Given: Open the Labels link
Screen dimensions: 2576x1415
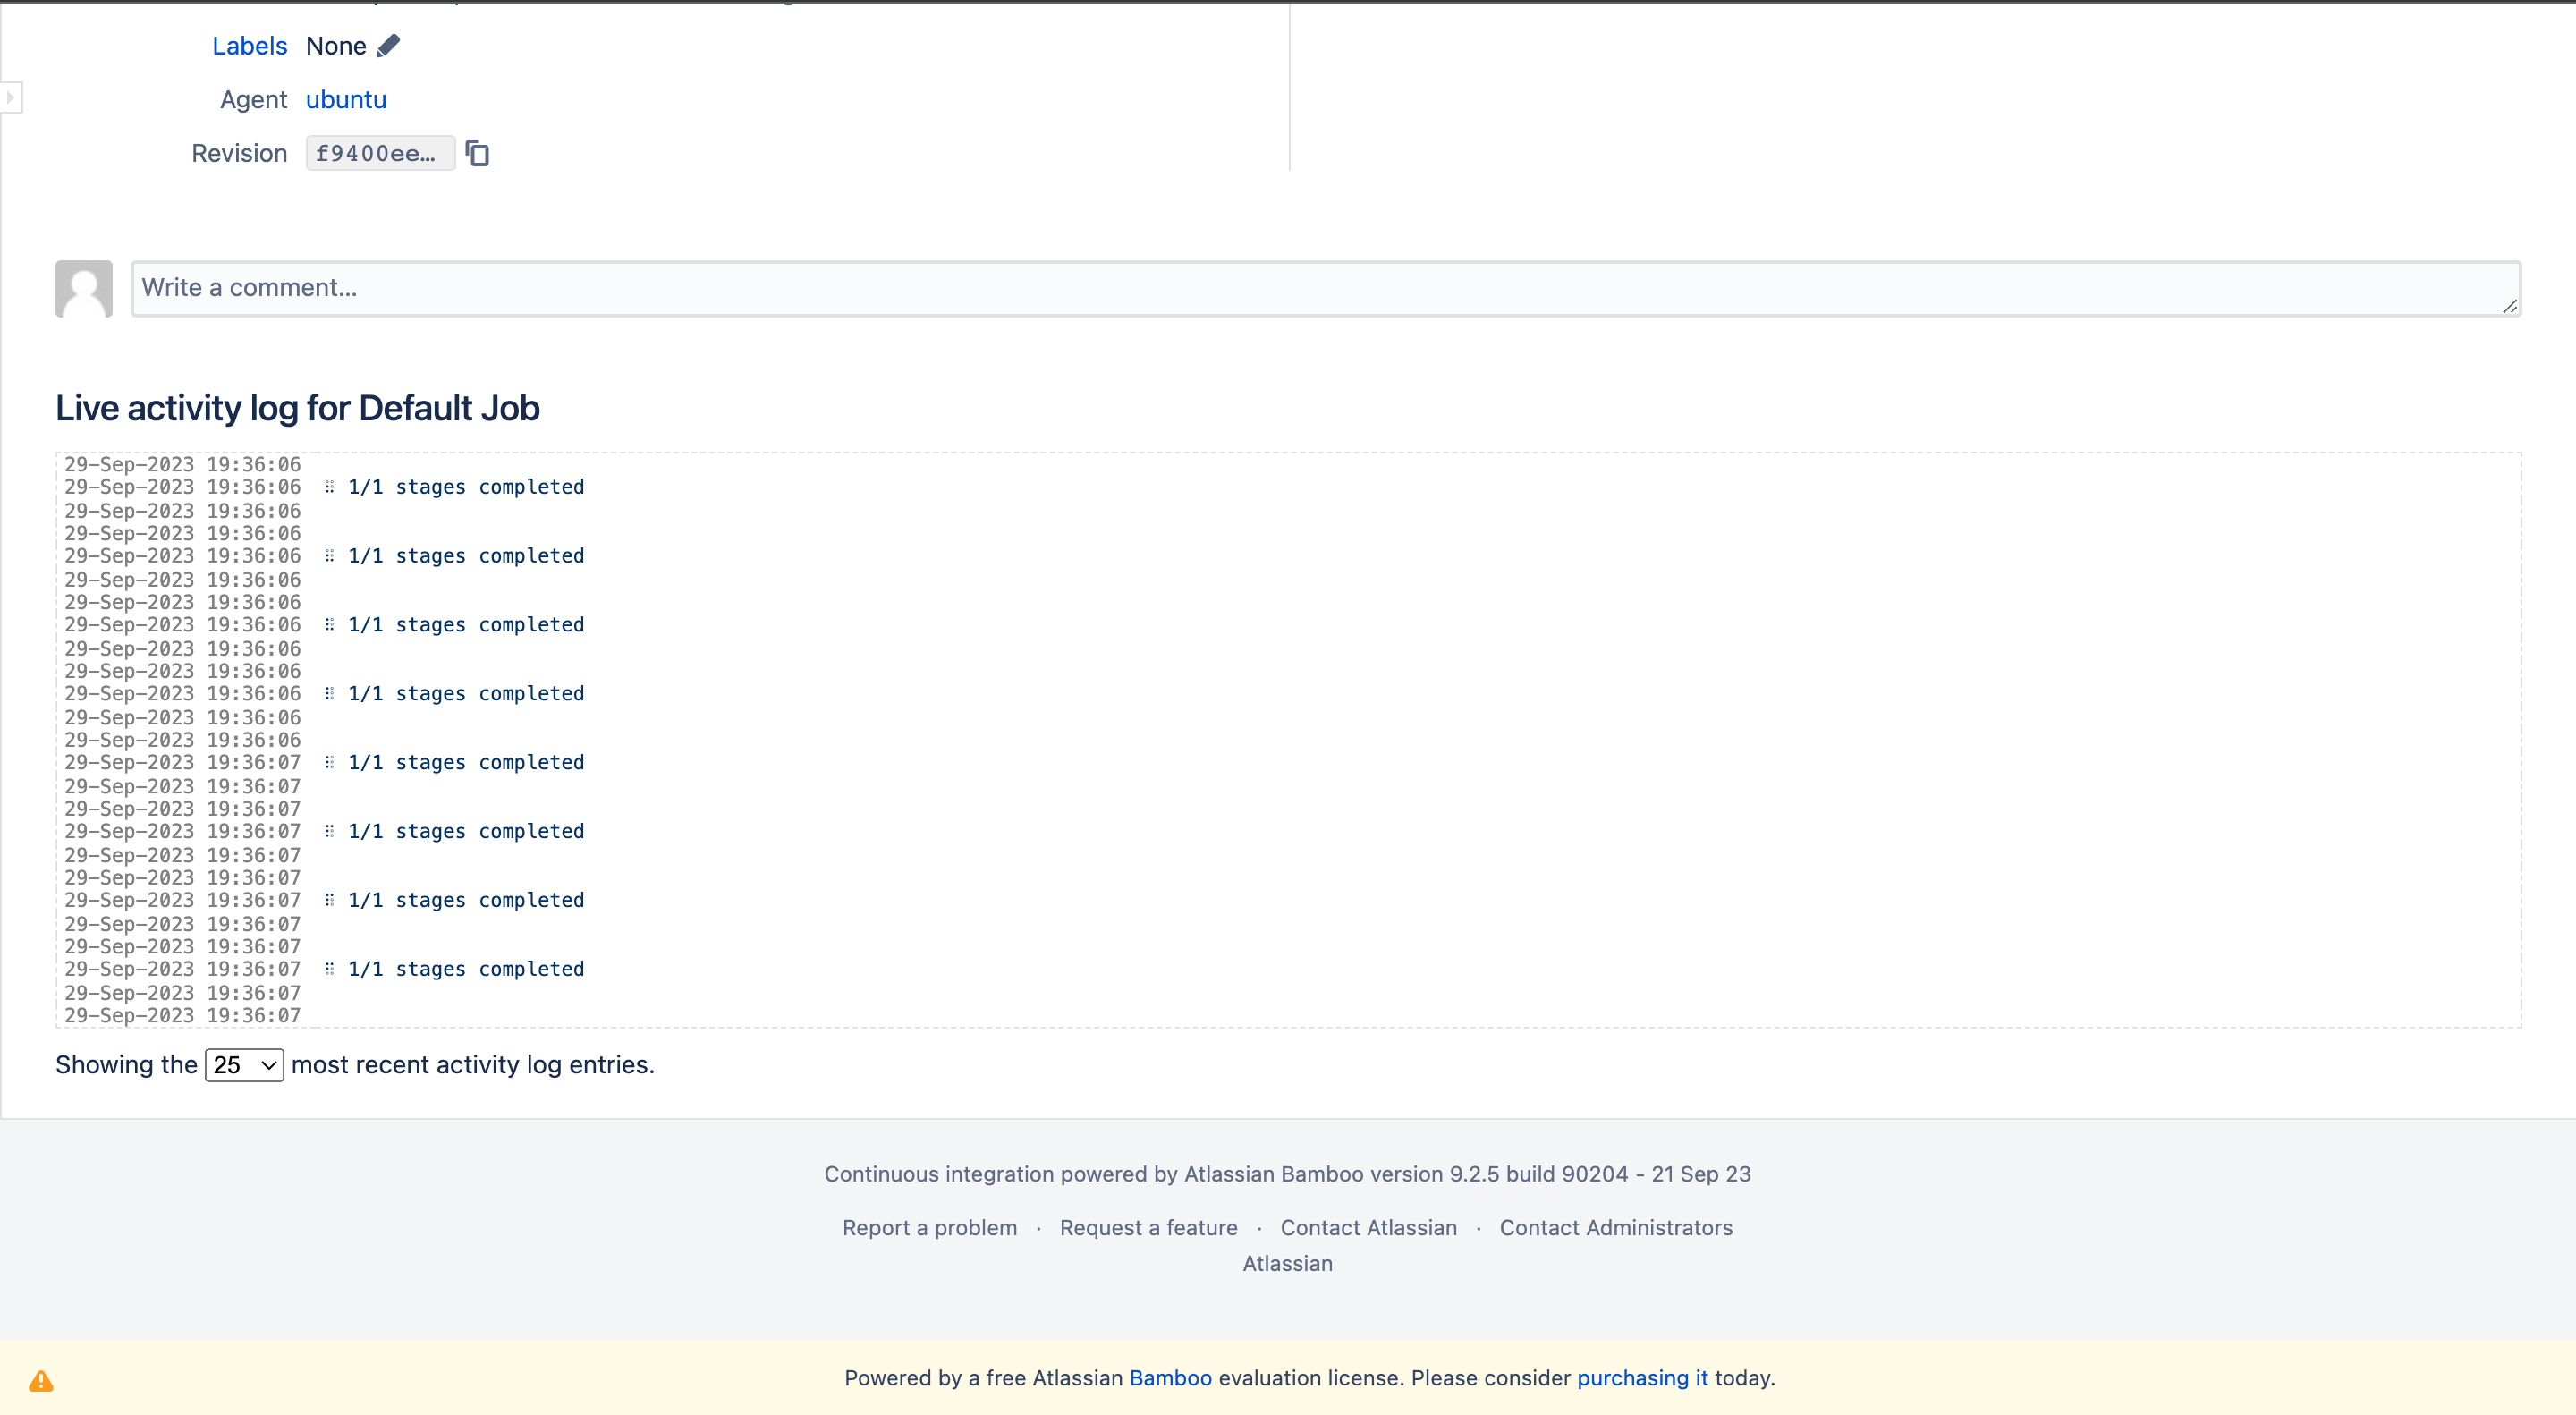Looking at the screenshot, I should tap(249, 46).
